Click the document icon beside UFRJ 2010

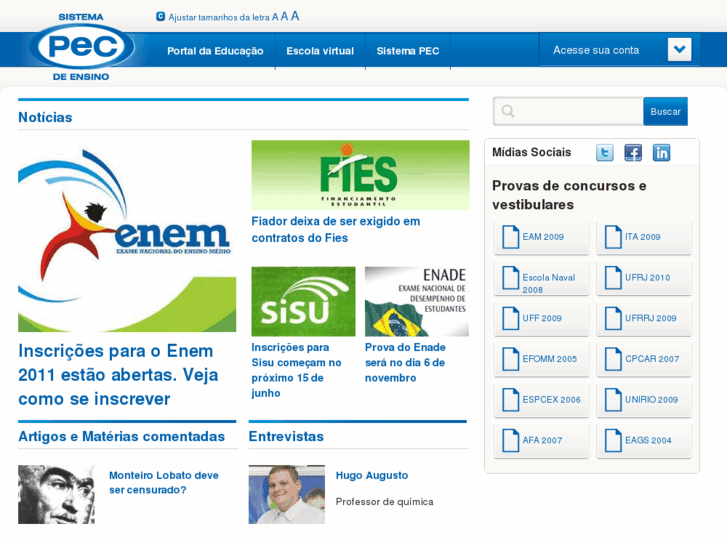tap(613, 278)
